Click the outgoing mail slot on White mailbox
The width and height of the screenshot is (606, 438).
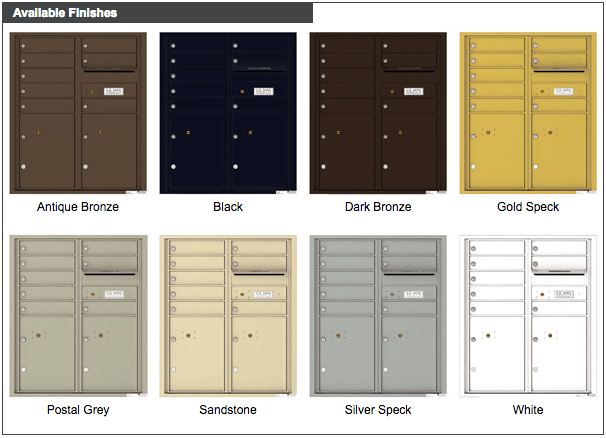point(559,269)
